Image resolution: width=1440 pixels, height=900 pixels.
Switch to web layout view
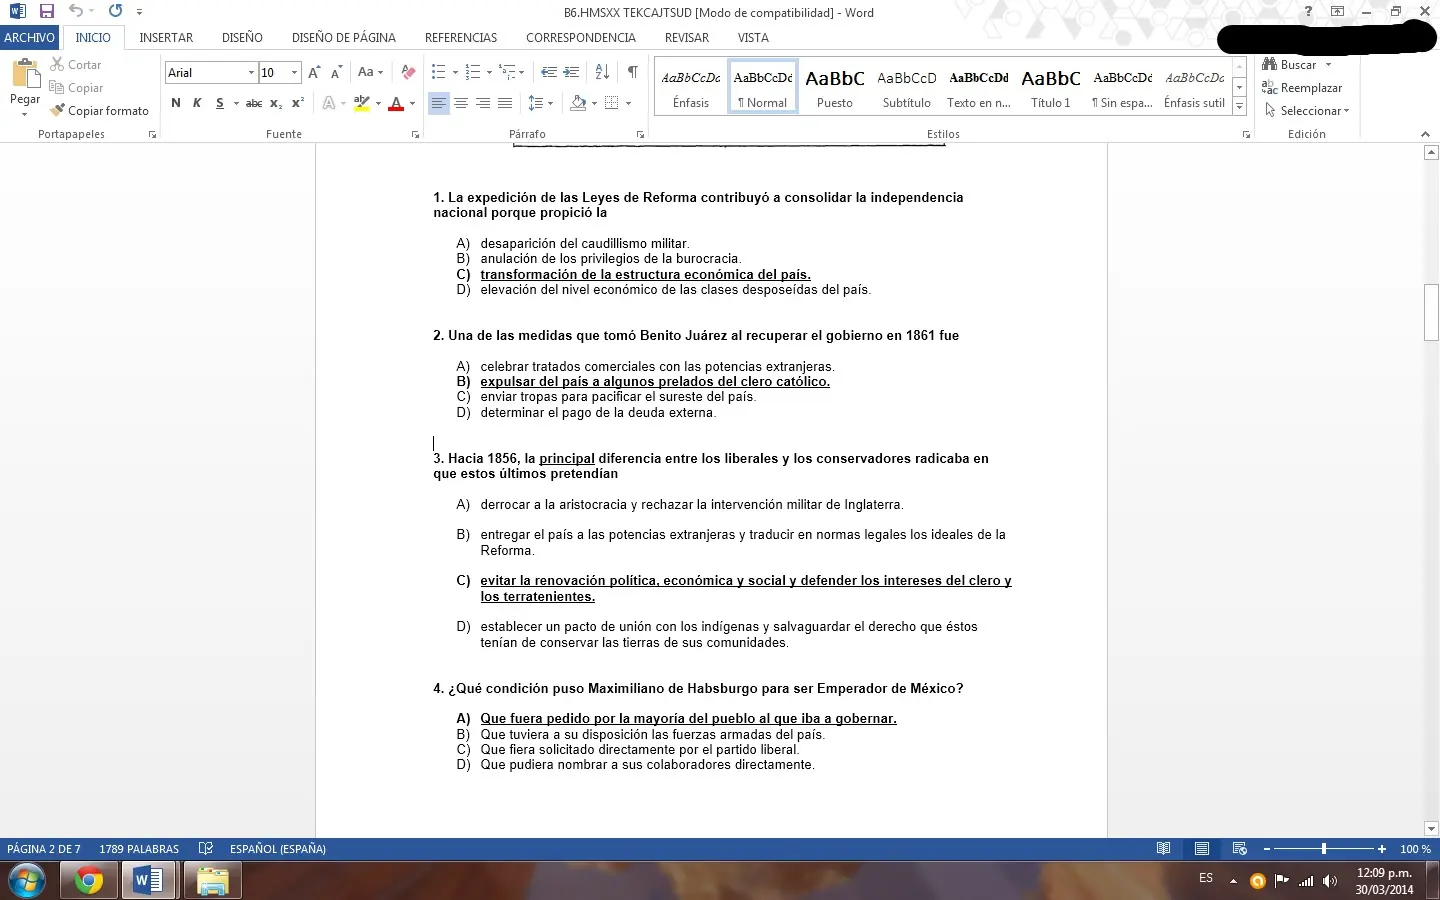pos(1240,849)
